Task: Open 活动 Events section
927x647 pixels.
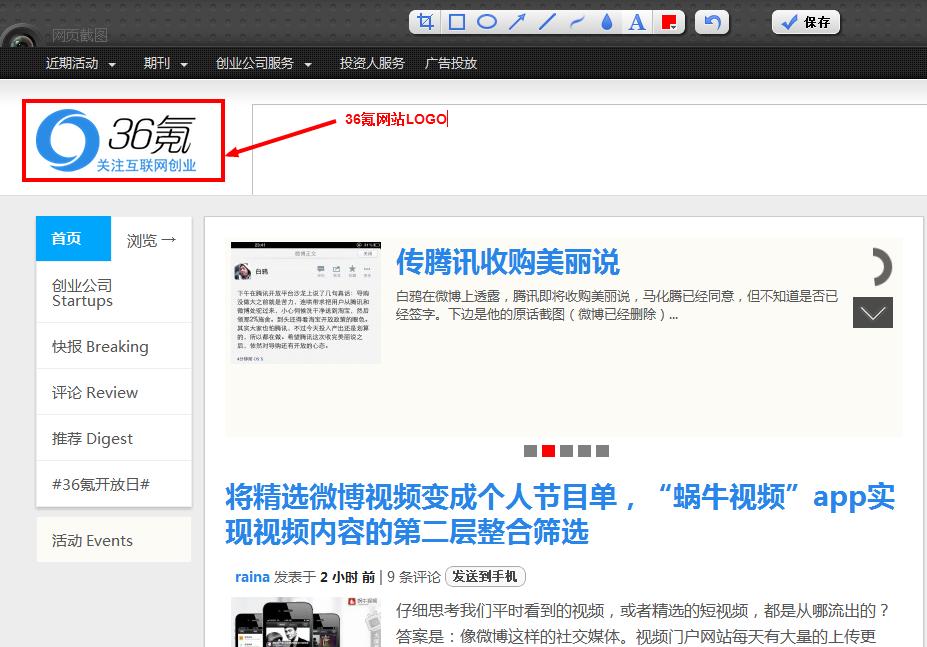Action: (x=114, y=540)
